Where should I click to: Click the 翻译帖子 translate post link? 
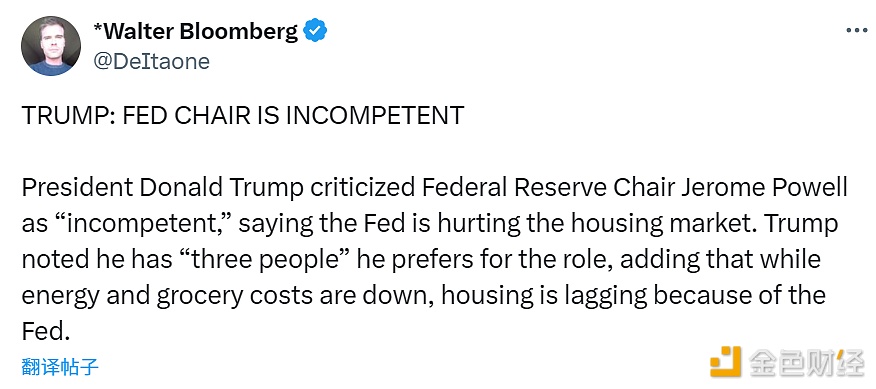60,367
